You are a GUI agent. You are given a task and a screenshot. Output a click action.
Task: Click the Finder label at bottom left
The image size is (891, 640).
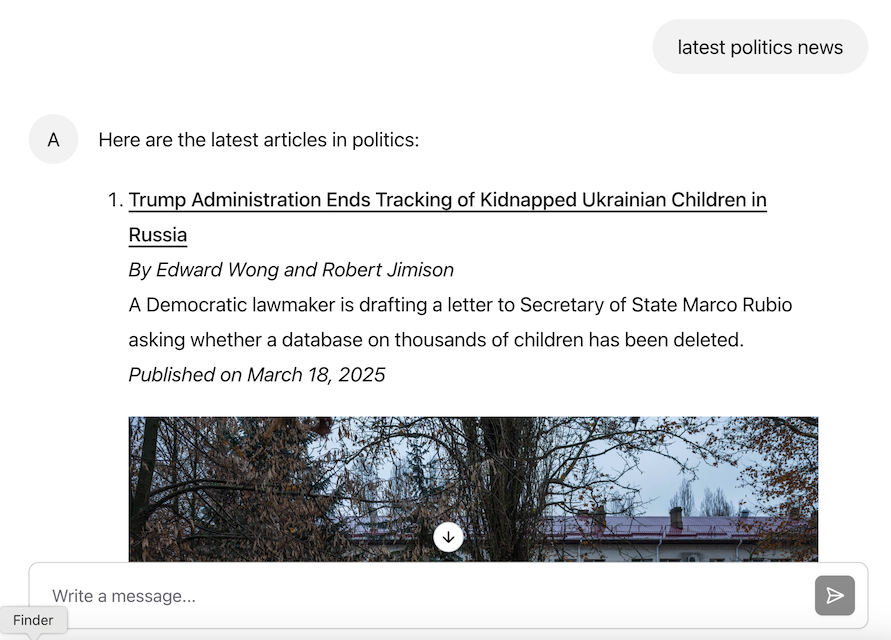(x=33, y=620)
